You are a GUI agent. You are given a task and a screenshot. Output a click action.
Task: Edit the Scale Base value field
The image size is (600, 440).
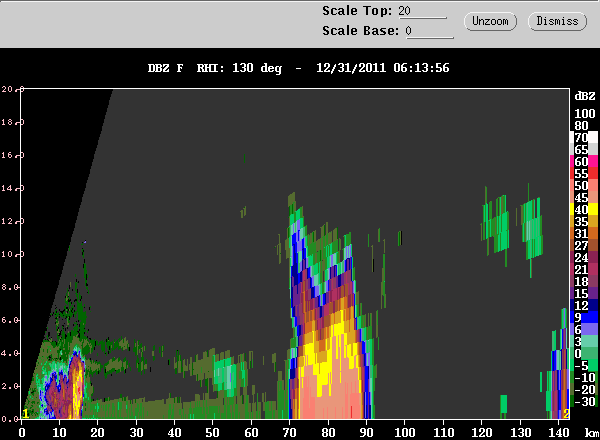click(x=429, y=31)
